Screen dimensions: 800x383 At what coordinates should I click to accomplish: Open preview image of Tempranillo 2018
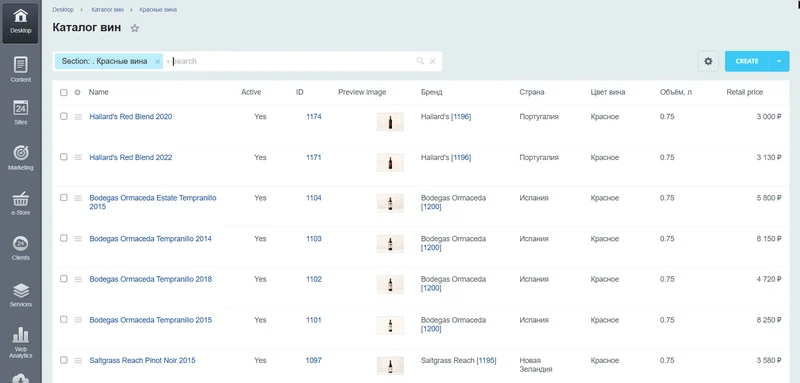pyautogui.click(x=390, y=285)
